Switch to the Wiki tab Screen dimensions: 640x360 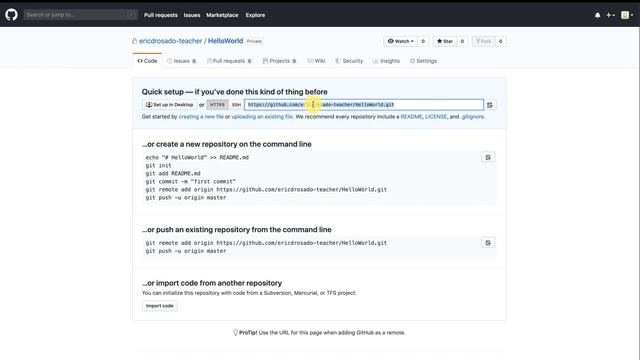[x=316, y=61]
